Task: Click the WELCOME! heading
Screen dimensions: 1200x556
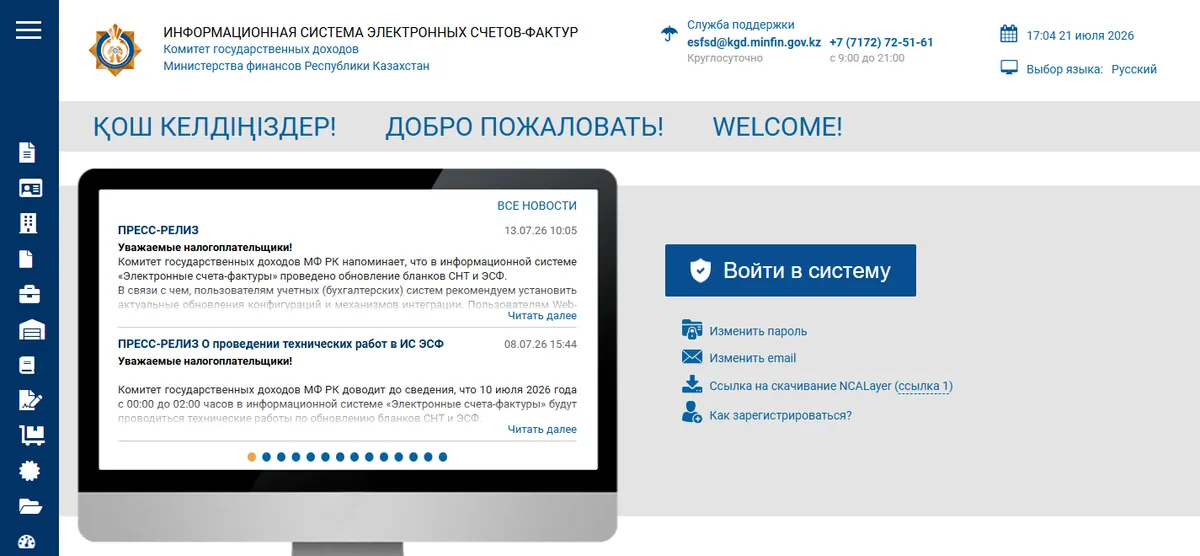Action: pos(777,127)
